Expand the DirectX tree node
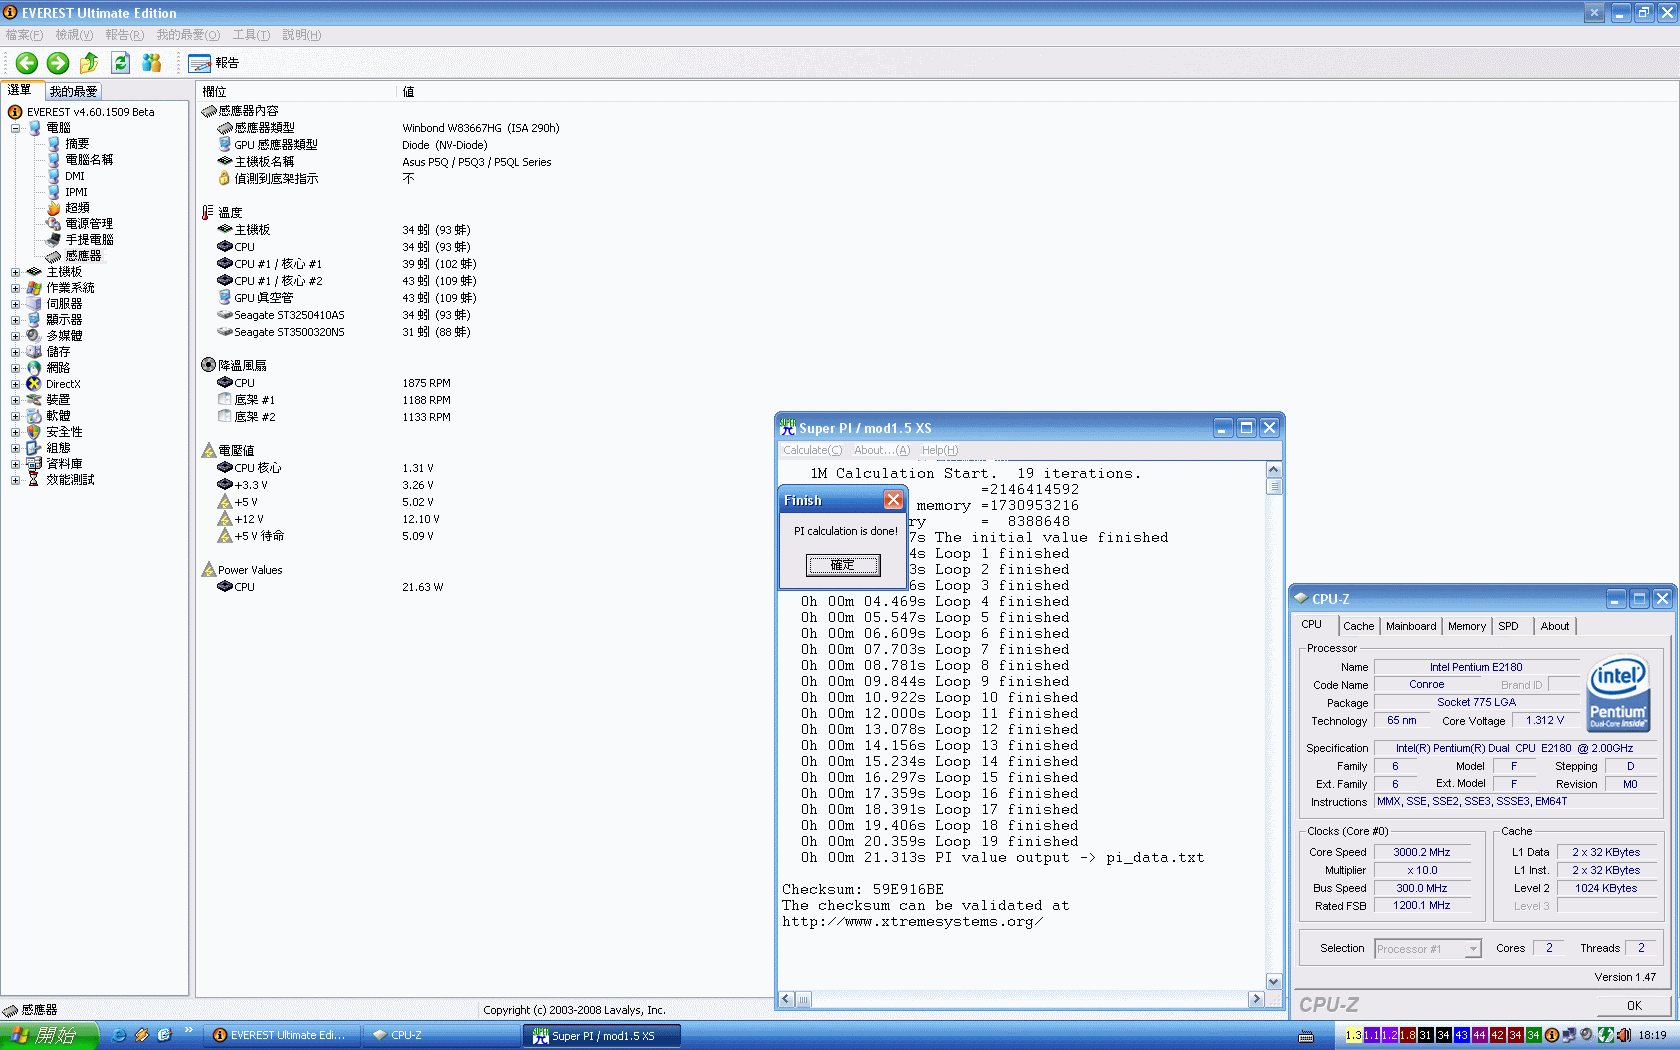Screen dimensions: 1680x1050 point(16,384)
